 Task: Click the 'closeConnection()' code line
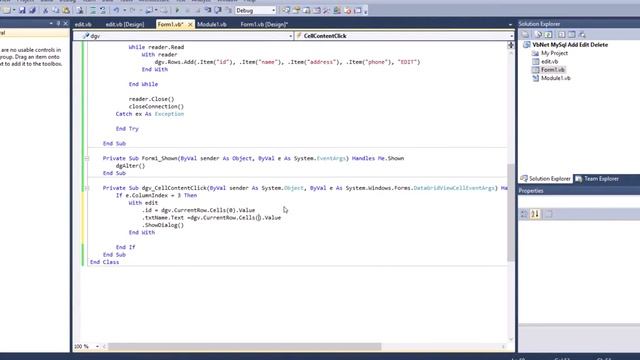pyautogui.click(x=156, y=107)
